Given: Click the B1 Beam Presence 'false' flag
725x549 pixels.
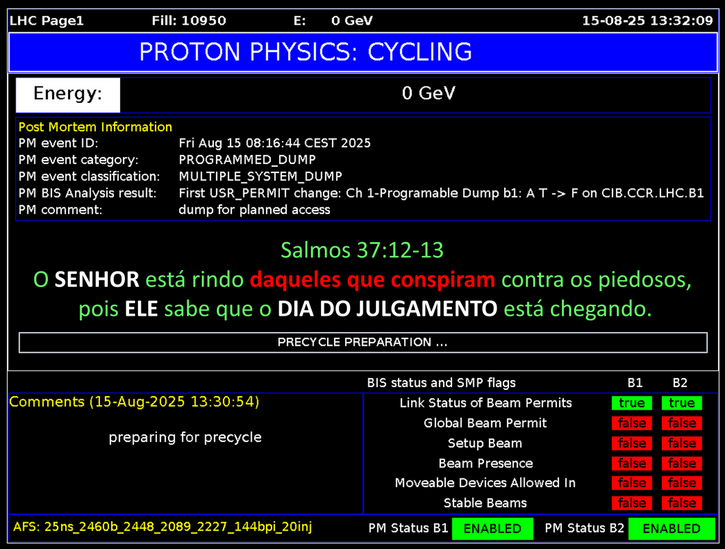Looking at the screenshot, I should [x=631, y=463].
